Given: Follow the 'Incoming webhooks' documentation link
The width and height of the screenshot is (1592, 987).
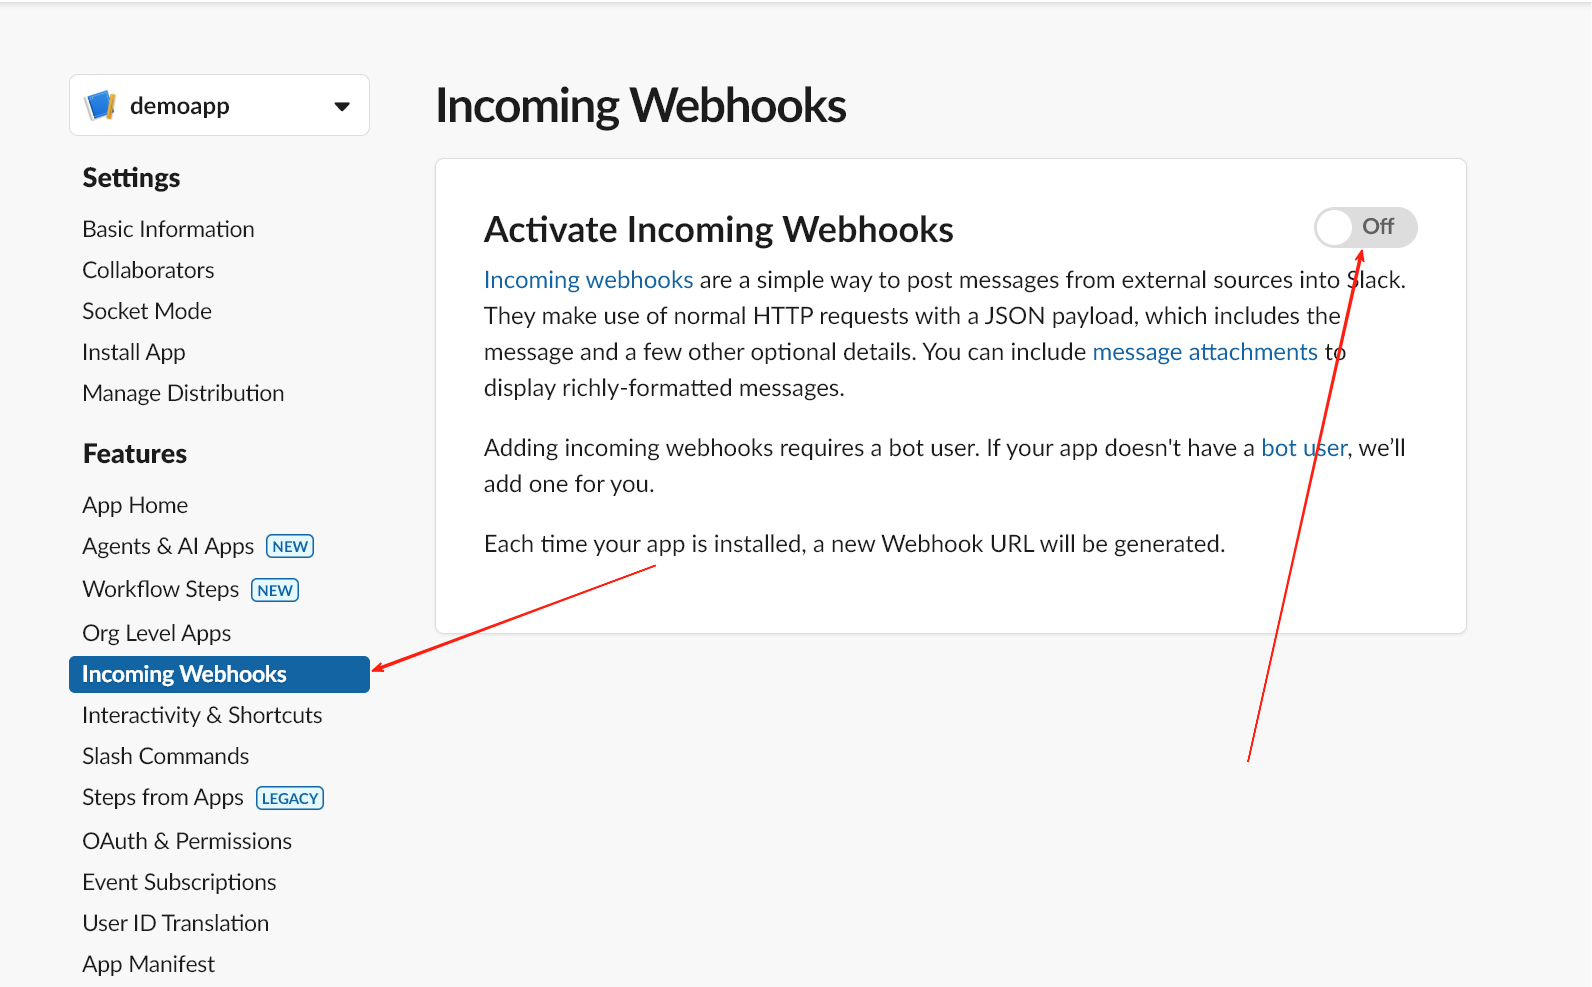Looking at the screenshot, I should pos(588,280).
